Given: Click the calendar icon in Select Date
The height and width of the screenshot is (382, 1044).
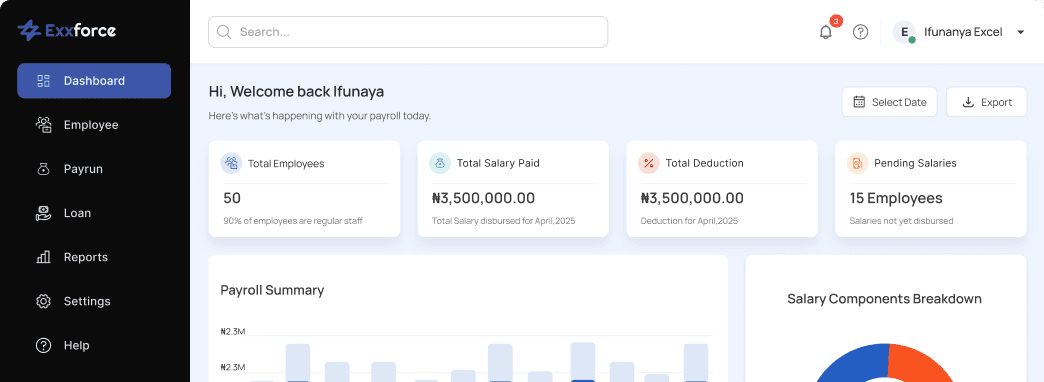Looking at the screenshot, I should 860,102.
